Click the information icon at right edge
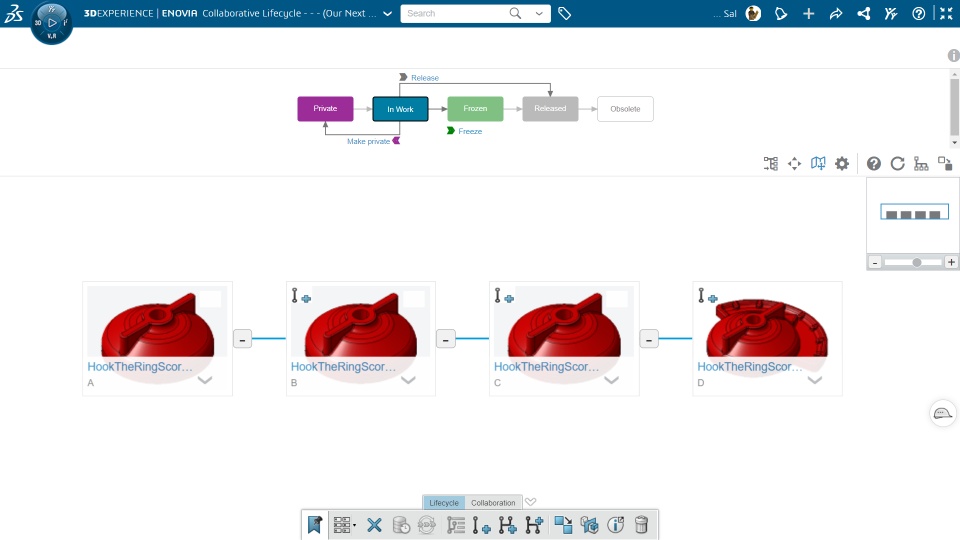 [953, 56]
